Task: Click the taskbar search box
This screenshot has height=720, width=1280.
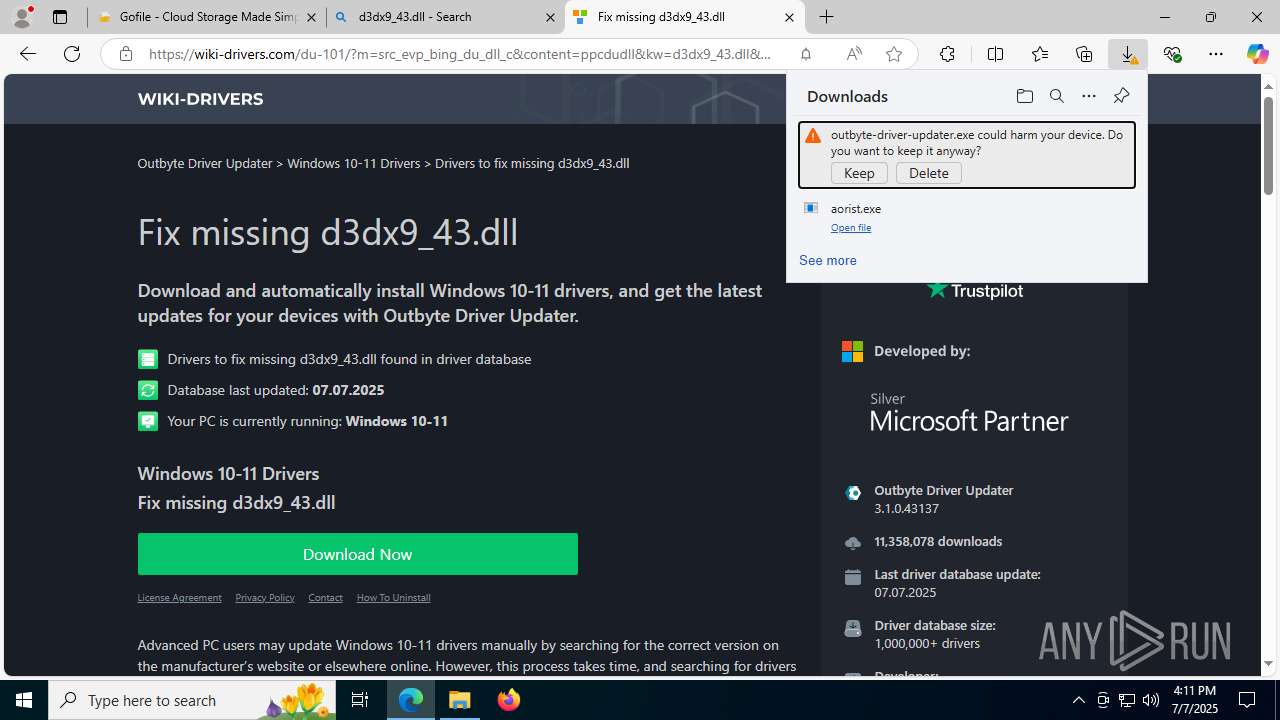Action: [x=192, y=700]
